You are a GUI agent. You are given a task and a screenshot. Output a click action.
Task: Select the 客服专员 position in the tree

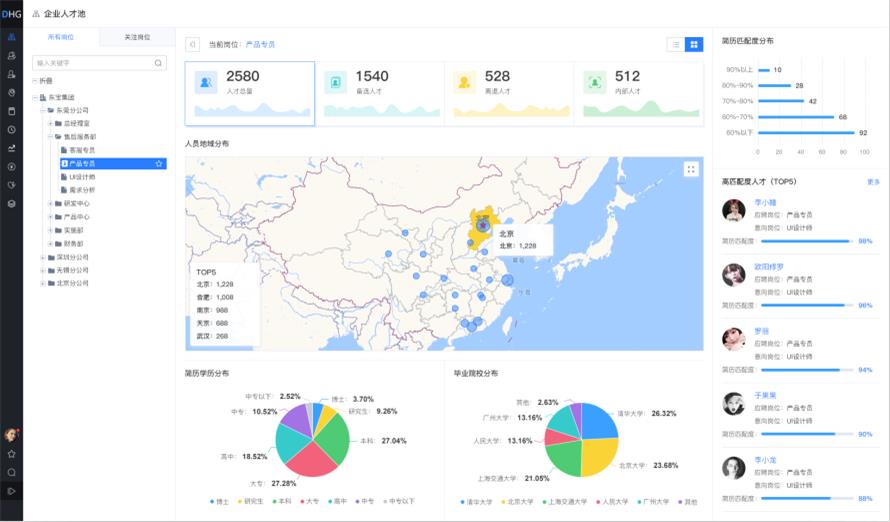82,150
